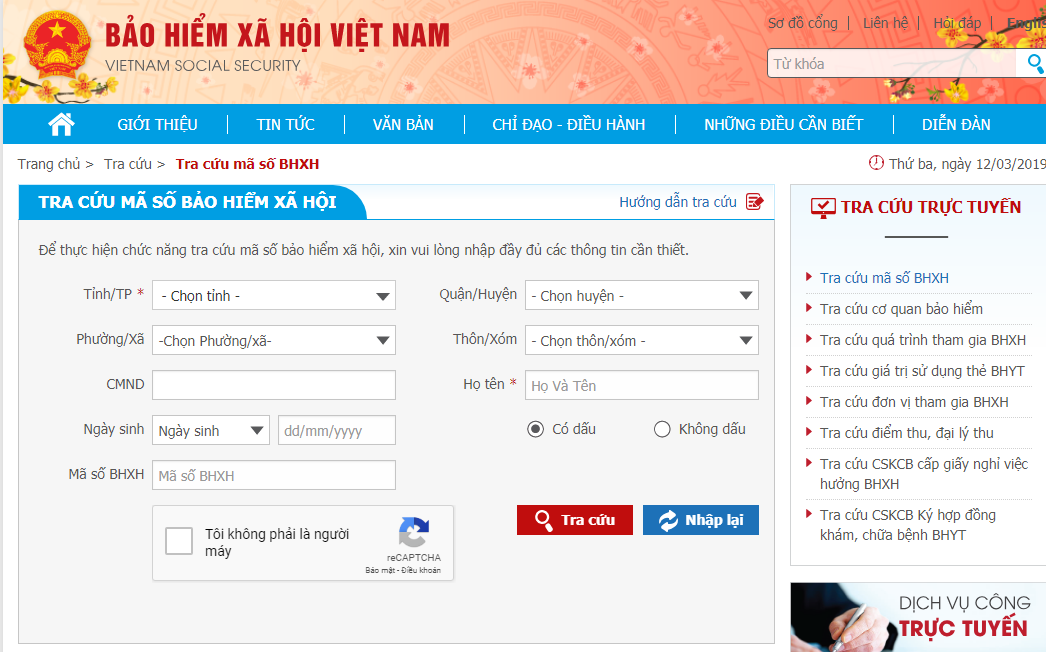Open the Chọn tỉnh province dropdown
The width and height of the screenshot is (1046, 652).
274,296
